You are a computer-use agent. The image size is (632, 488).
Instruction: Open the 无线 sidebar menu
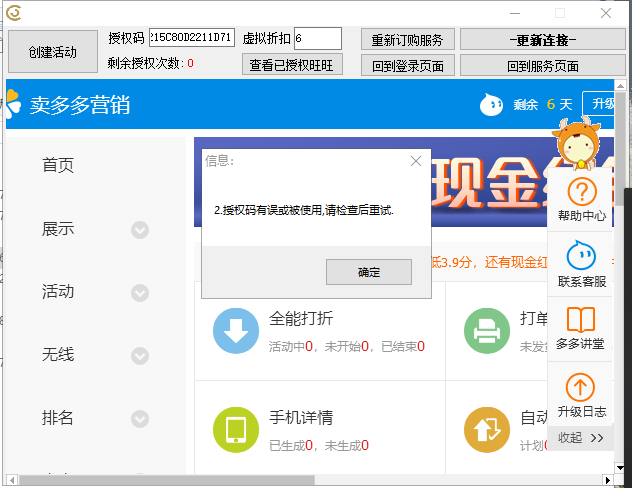tap(58, 355)
